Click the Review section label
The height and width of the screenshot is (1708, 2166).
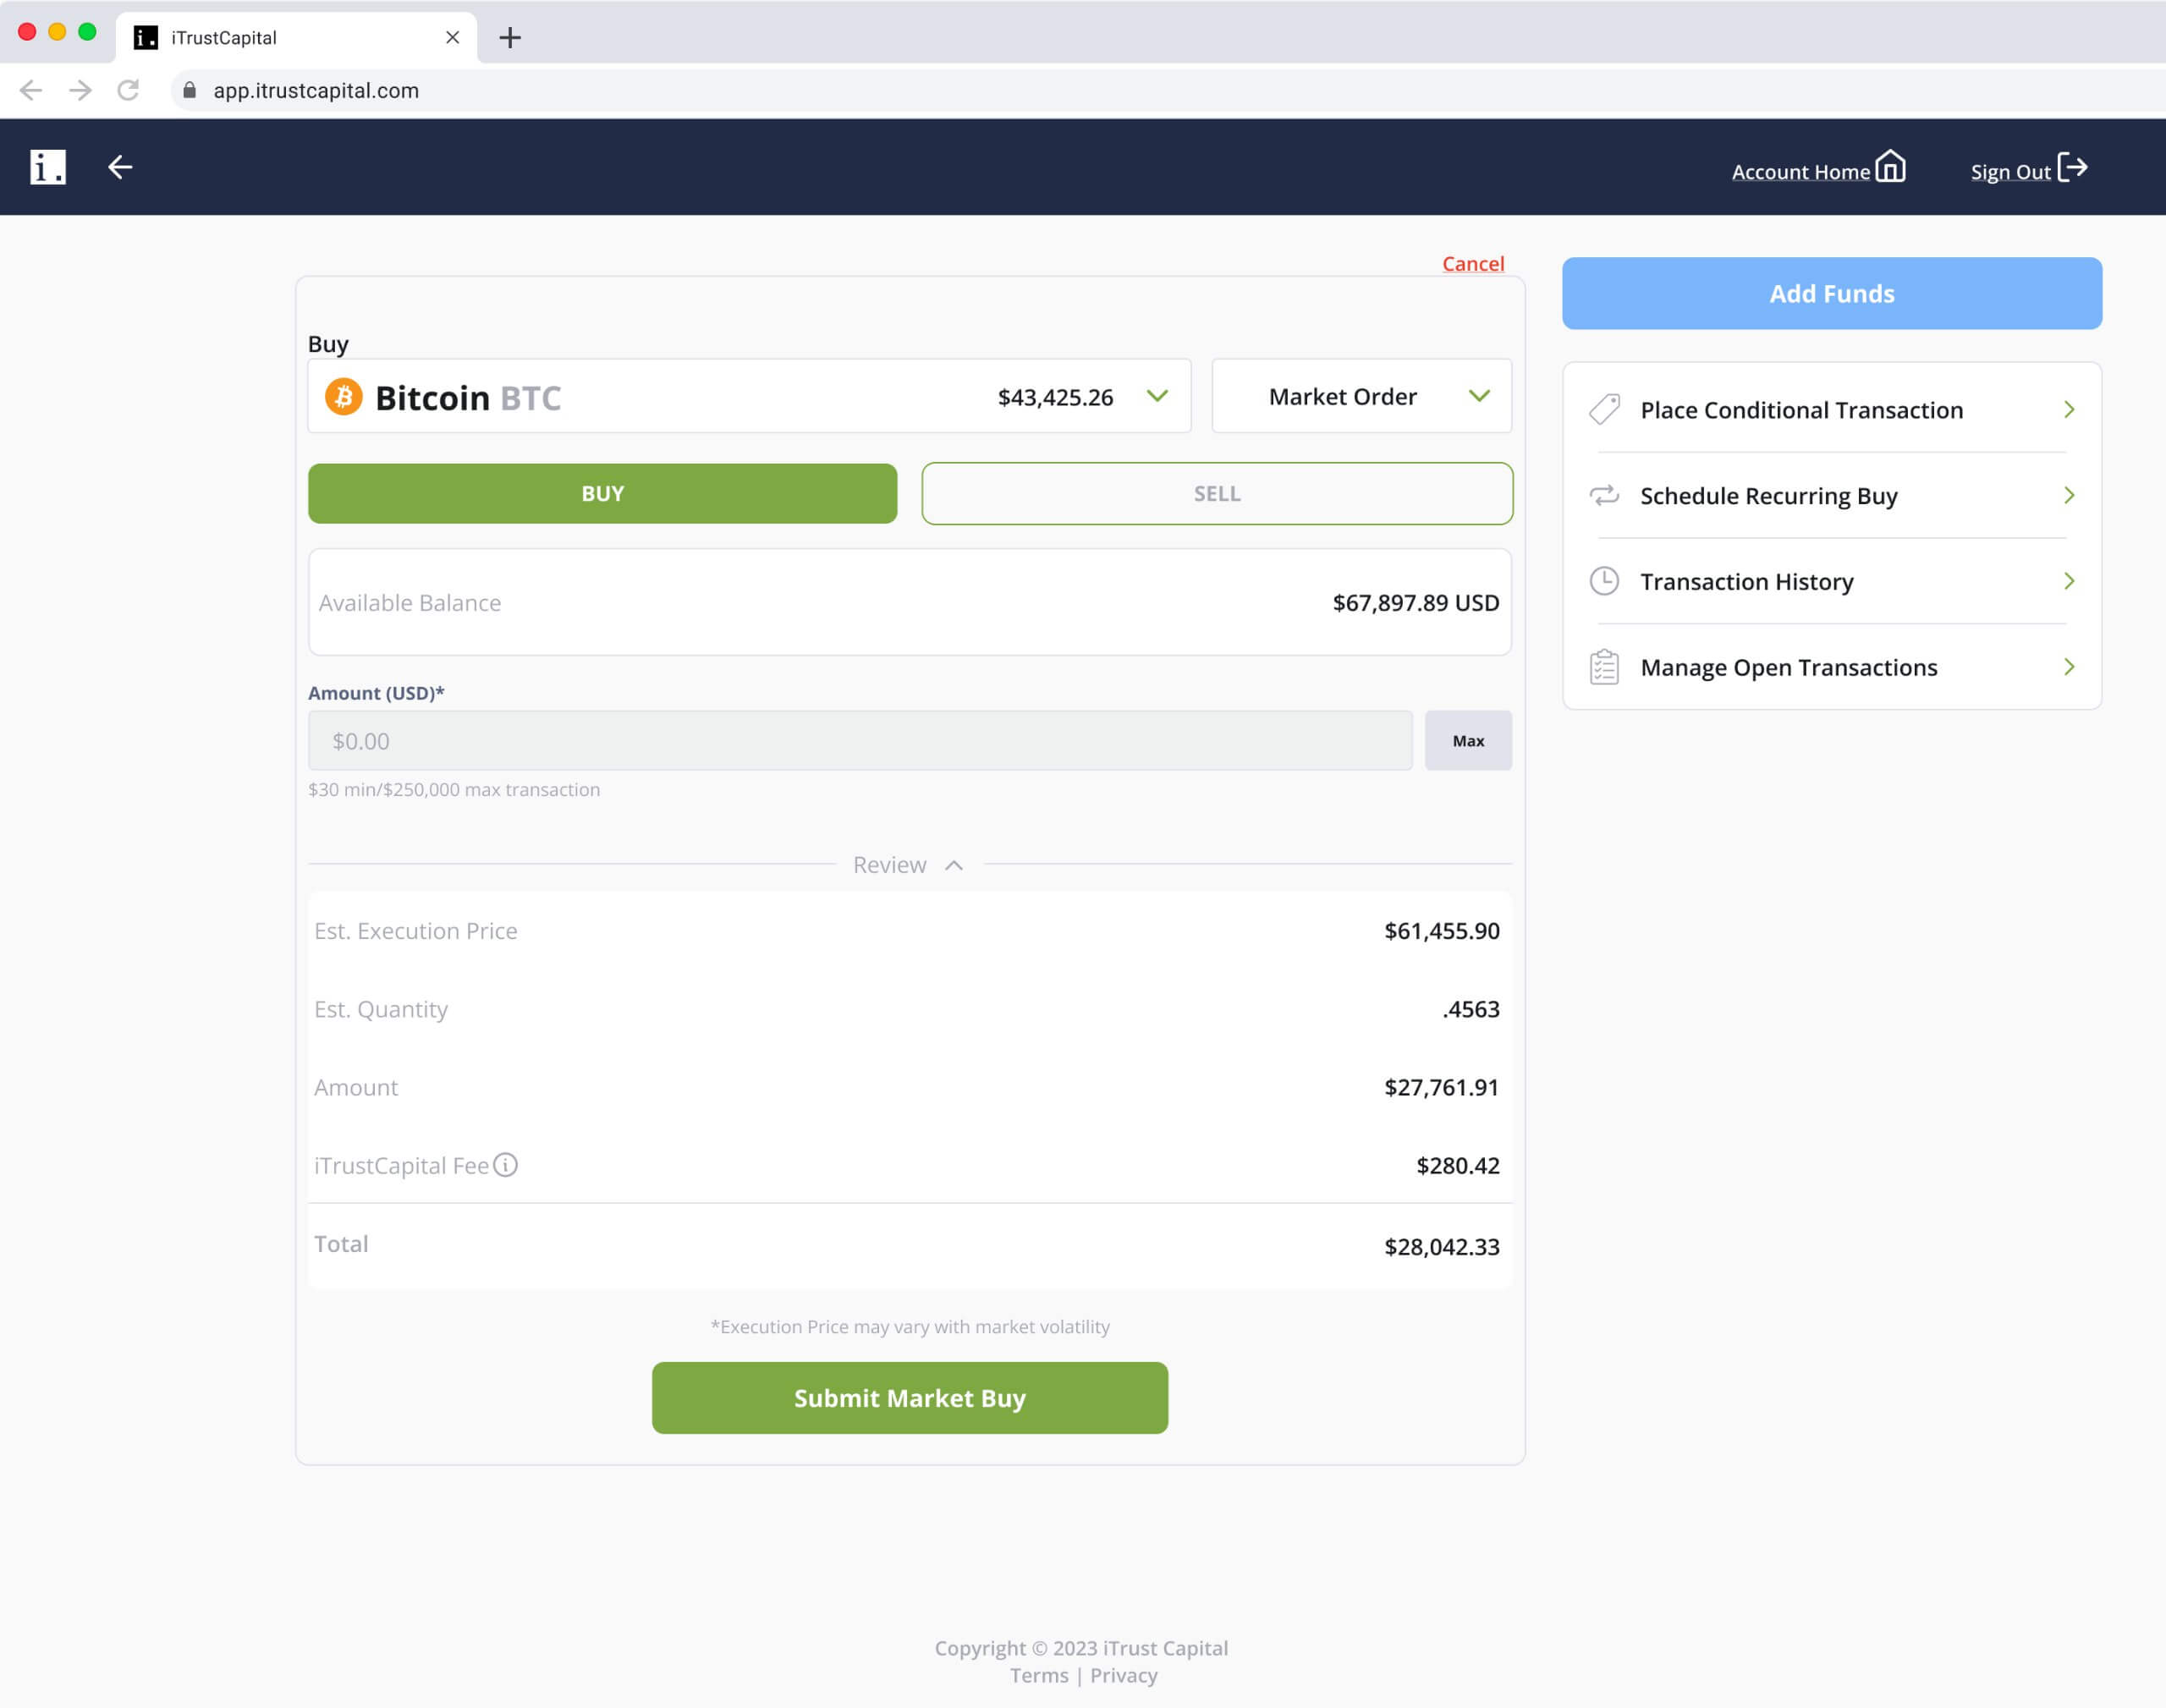889,865
